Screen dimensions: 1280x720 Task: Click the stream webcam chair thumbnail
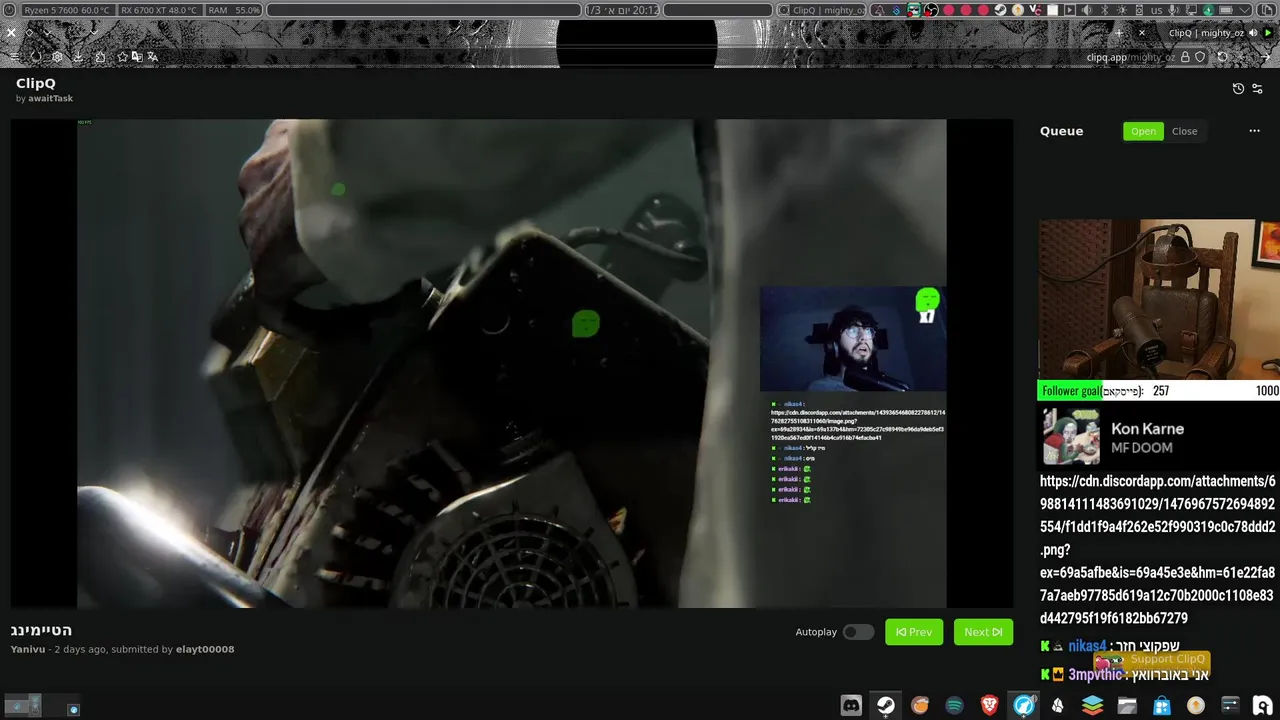point(1159,299)
